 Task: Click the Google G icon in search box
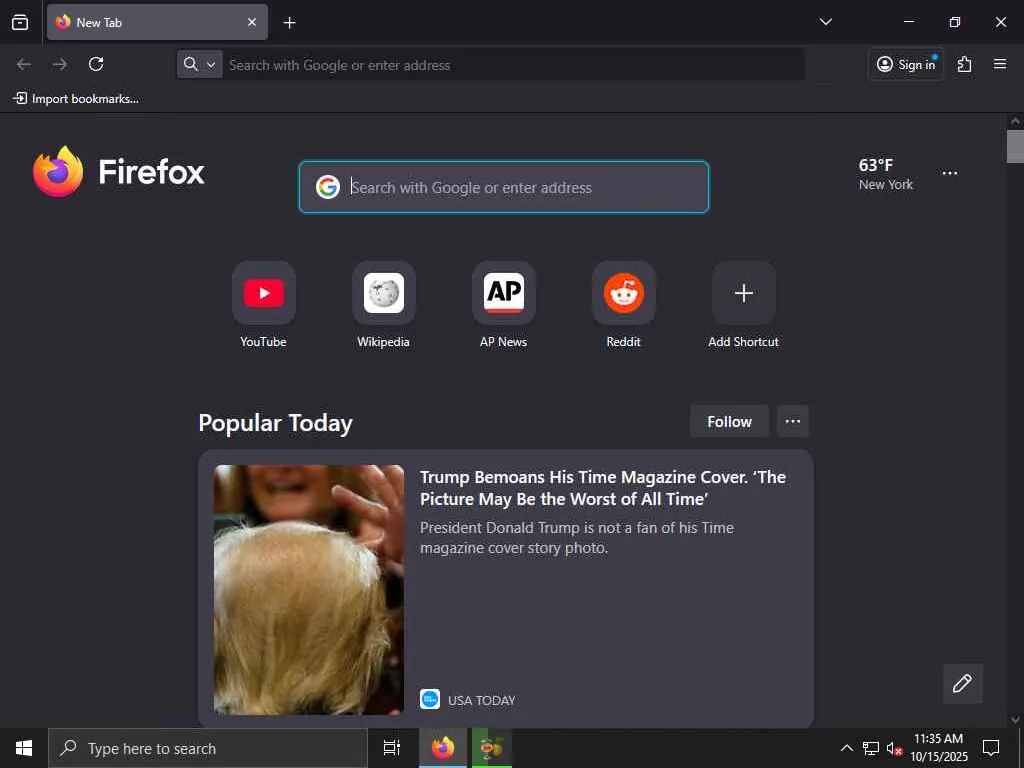point(327,187)
